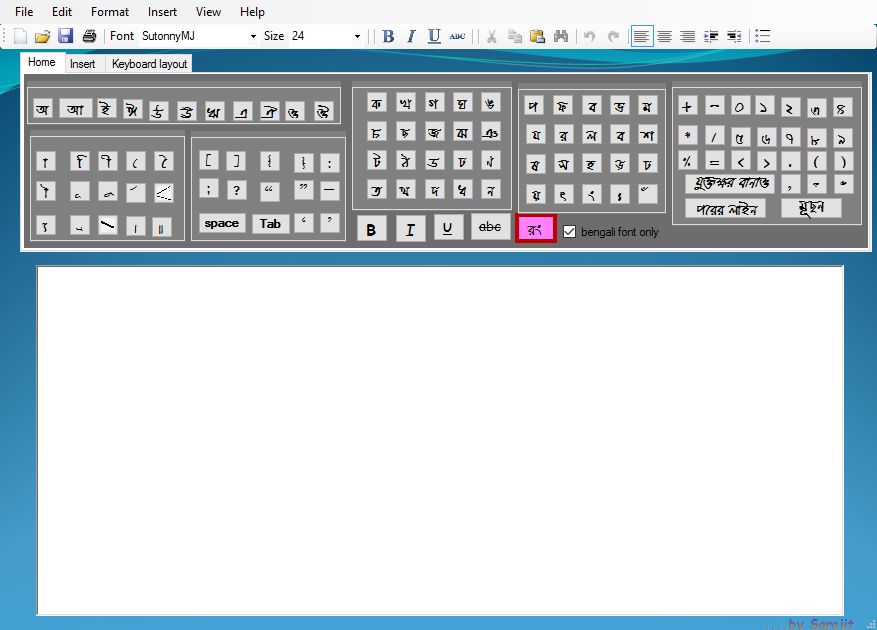
Task: Insert the Bengali vowel আ key
Action: pyautogui.click(x=75, y=109)
